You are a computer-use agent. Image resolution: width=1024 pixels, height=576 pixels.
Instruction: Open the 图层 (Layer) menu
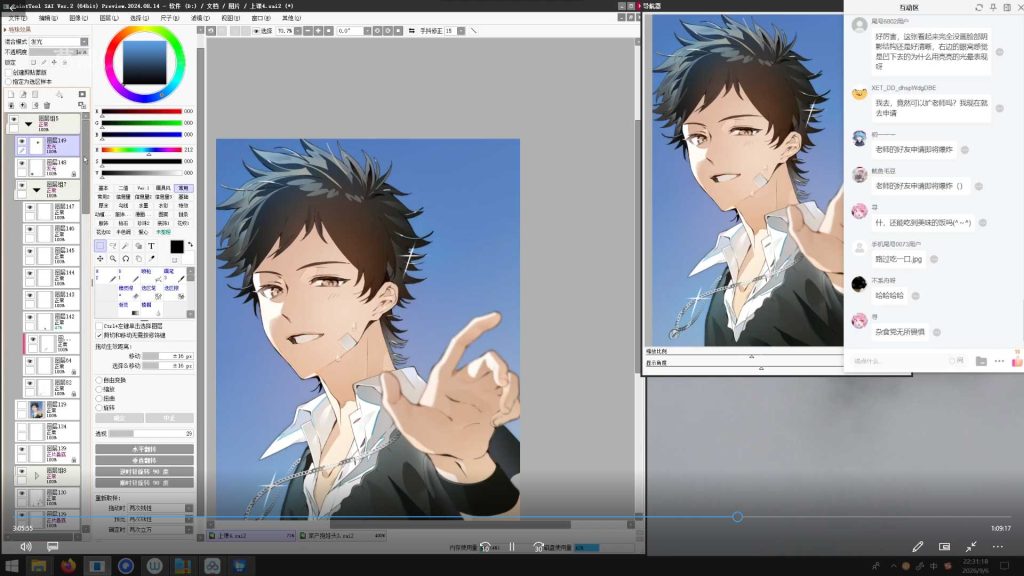tap(109, 18)
